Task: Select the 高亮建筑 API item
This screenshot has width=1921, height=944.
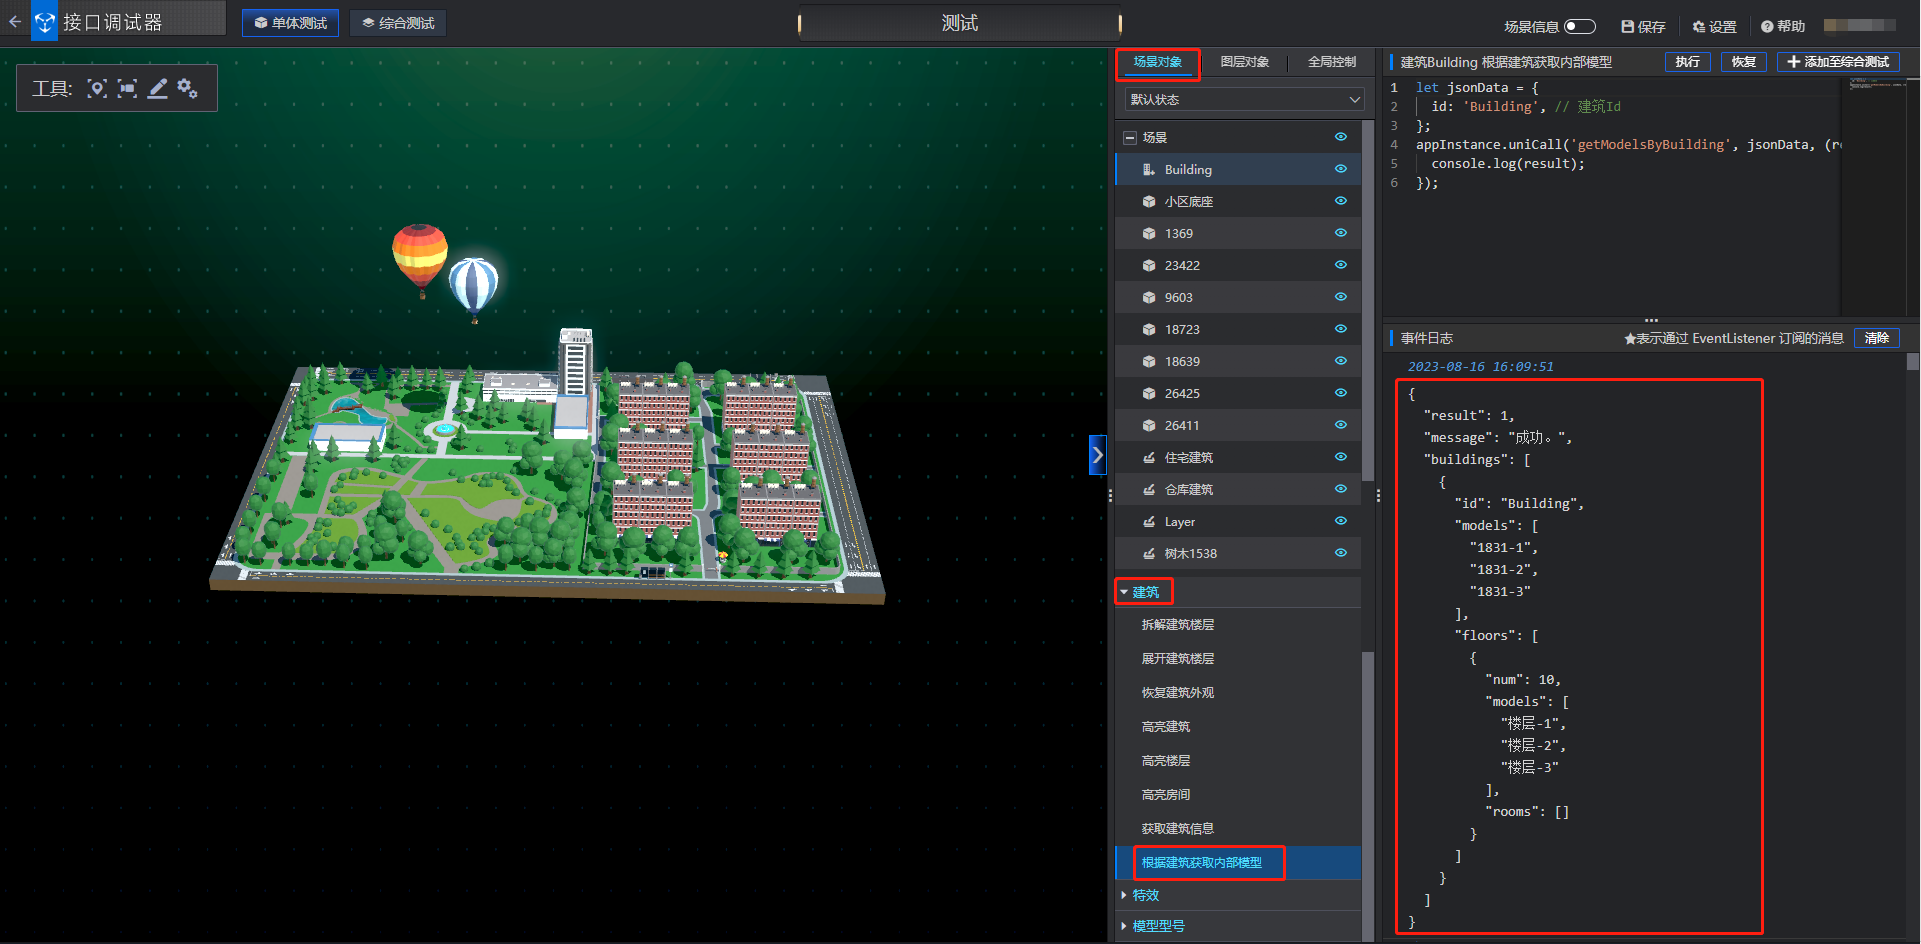Action: 1166,727
